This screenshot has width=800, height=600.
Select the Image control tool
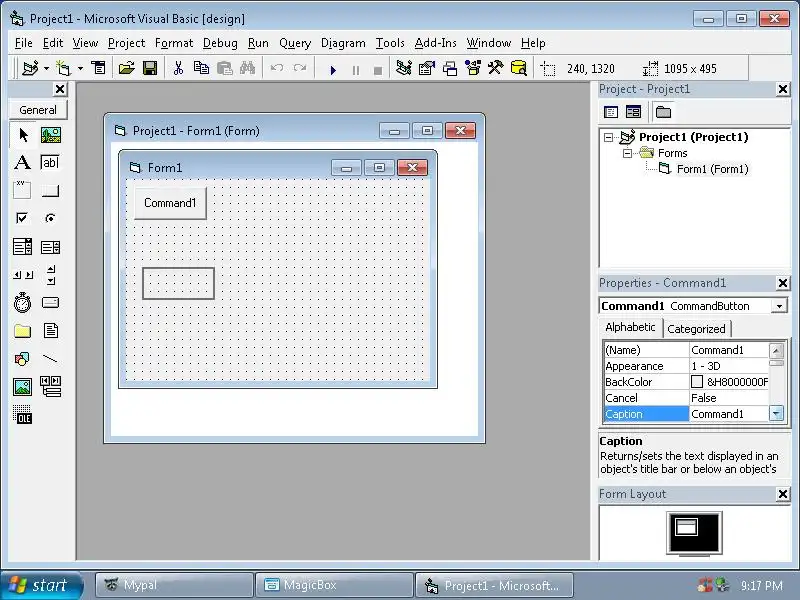coord(22,387)
